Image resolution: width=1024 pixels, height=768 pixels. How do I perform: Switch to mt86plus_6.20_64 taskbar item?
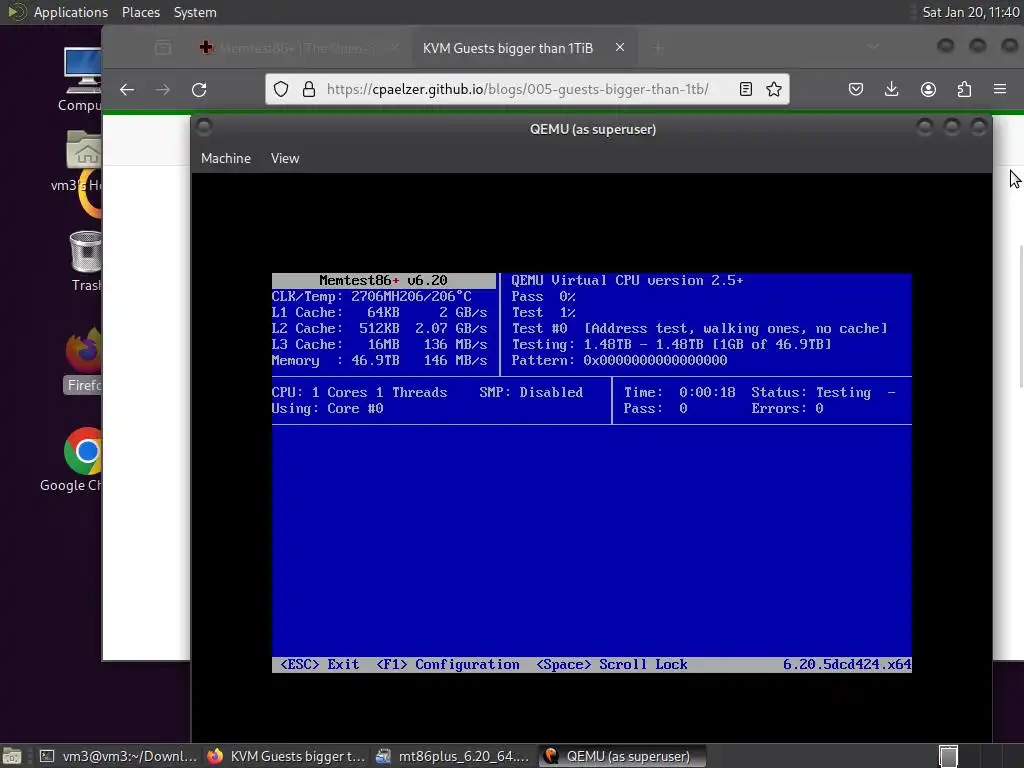(x=453, y=756)
